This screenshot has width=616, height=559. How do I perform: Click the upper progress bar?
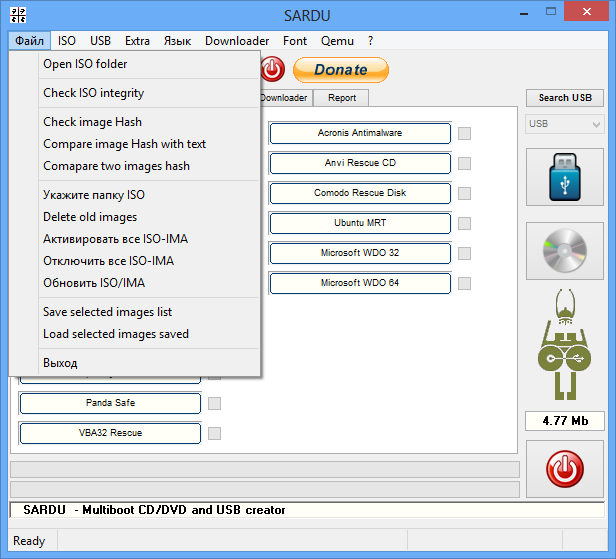[265, 469]
